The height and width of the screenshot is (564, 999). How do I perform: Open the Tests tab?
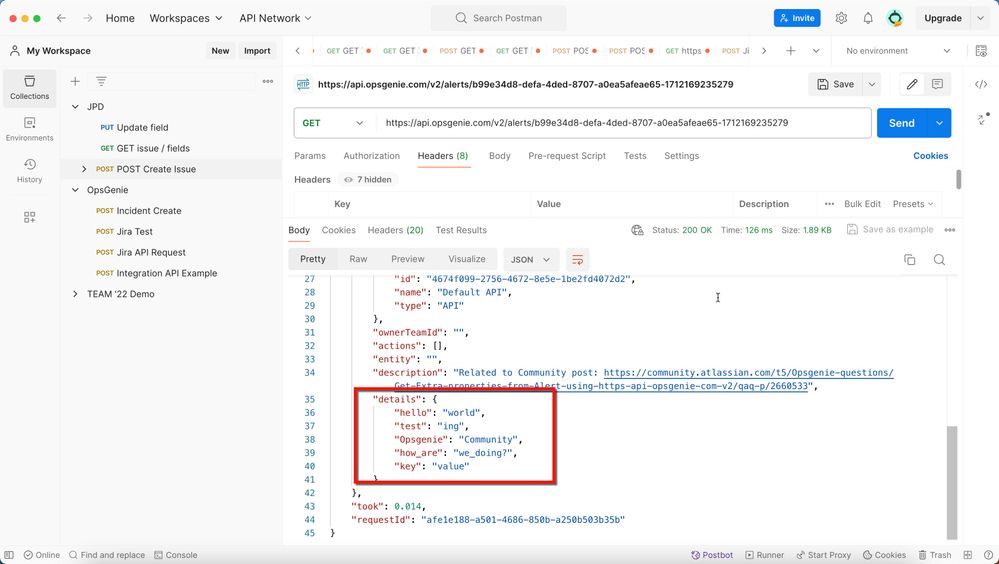(635, 155)
